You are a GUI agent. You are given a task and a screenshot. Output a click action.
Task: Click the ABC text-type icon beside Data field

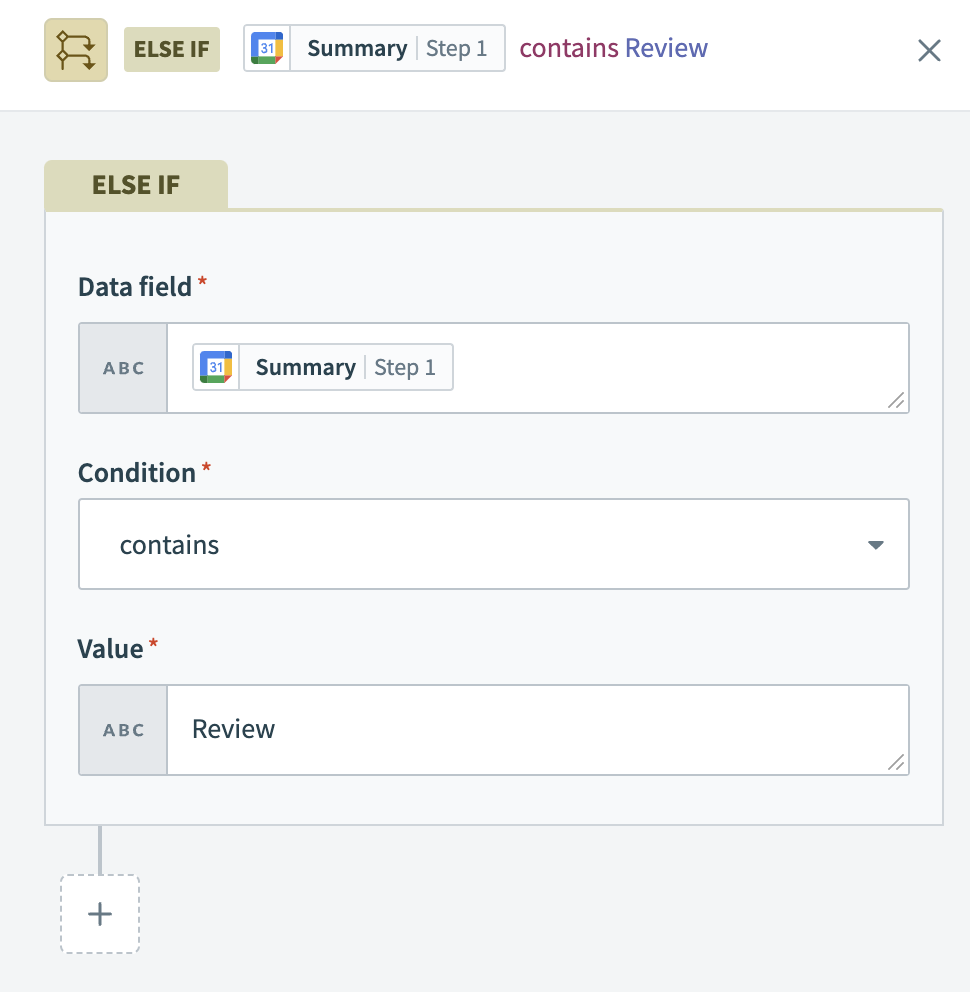122,367
